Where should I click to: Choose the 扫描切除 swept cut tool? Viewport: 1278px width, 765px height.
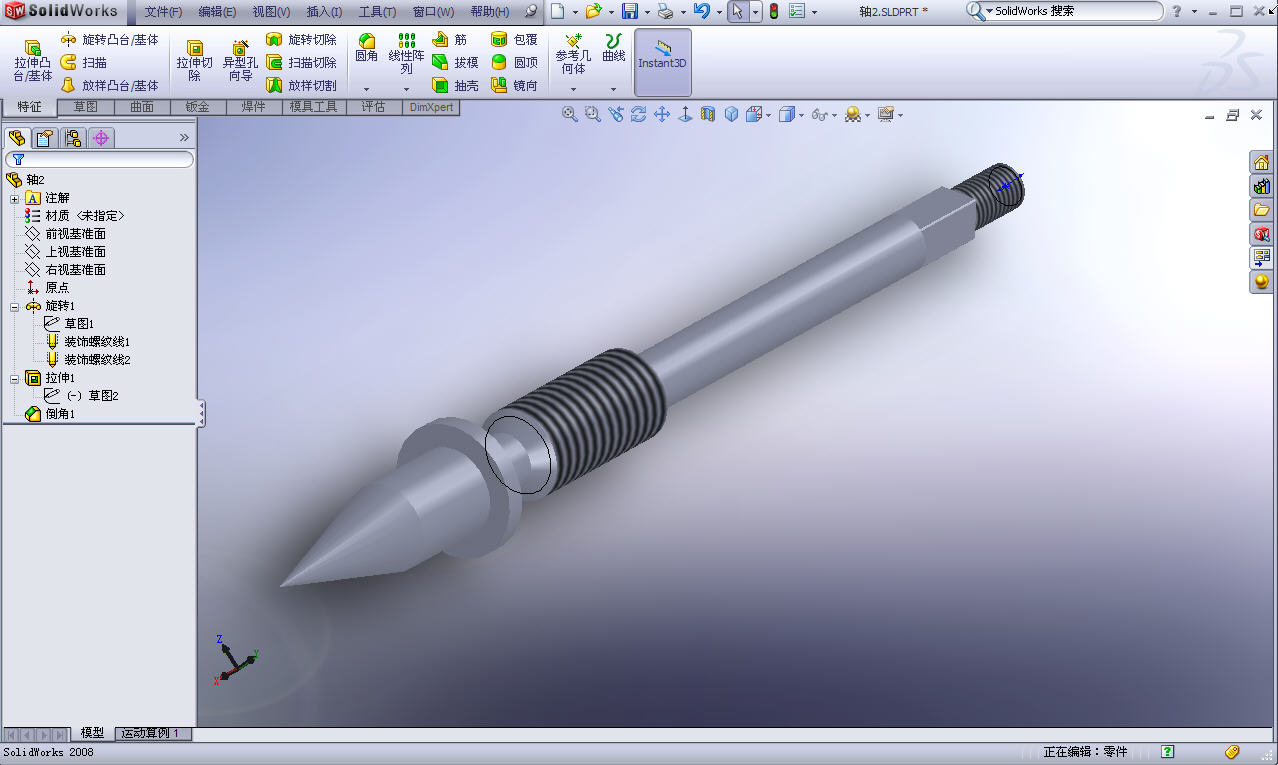click(301, 63)
